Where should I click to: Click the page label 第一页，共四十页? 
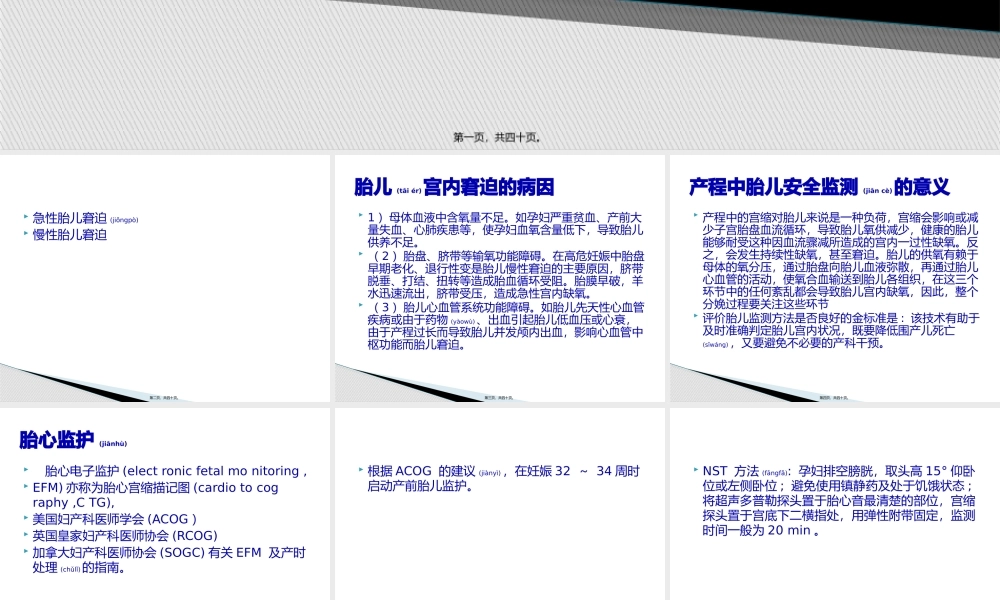(x=500, y=137)
